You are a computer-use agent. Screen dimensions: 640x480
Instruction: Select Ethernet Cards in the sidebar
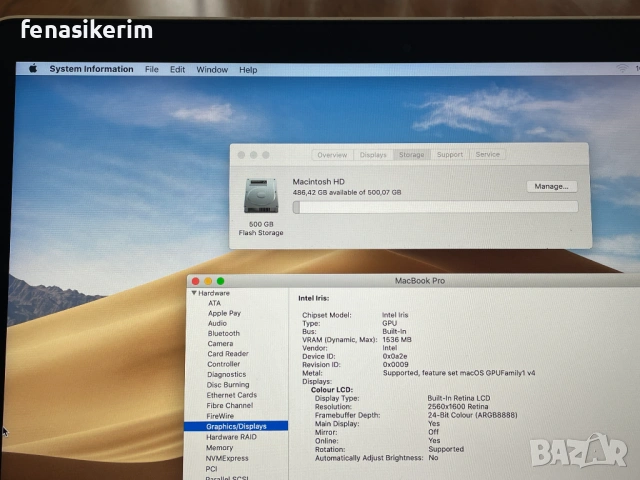point(231,395)
